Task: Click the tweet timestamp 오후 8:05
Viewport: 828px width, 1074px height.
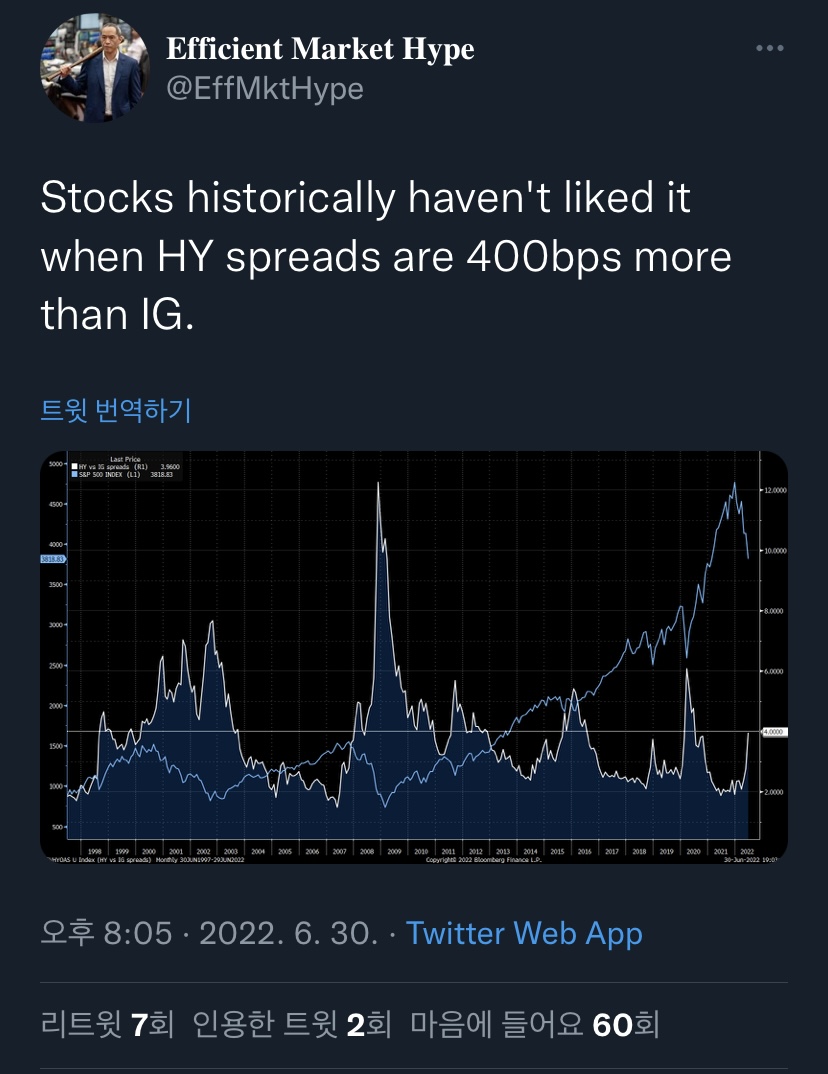Action: [x=106, y=933]
